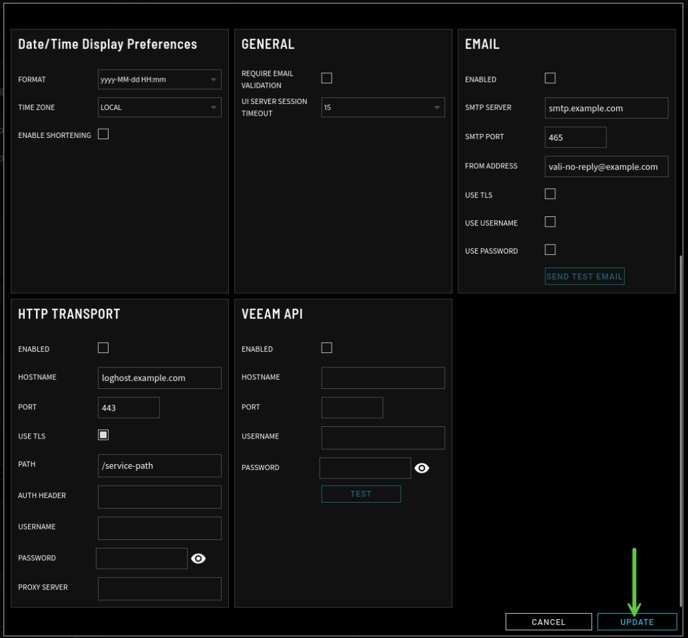Click the Veeam API Test button

click(x=361, y=494)
